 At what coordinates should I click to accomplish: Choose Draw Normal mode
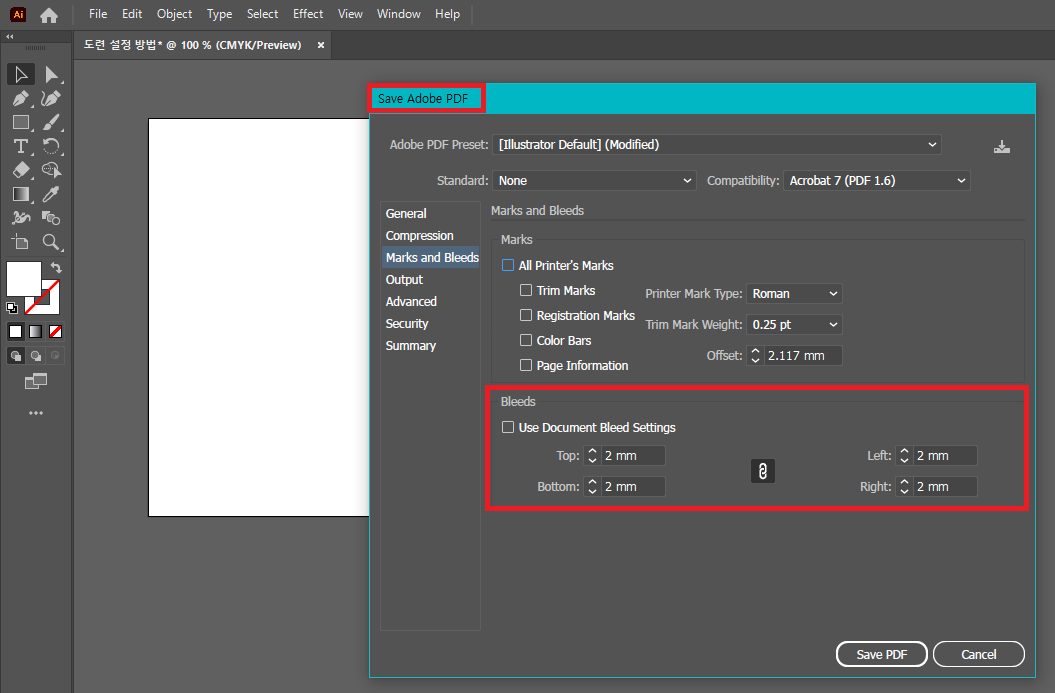[15, 356]
